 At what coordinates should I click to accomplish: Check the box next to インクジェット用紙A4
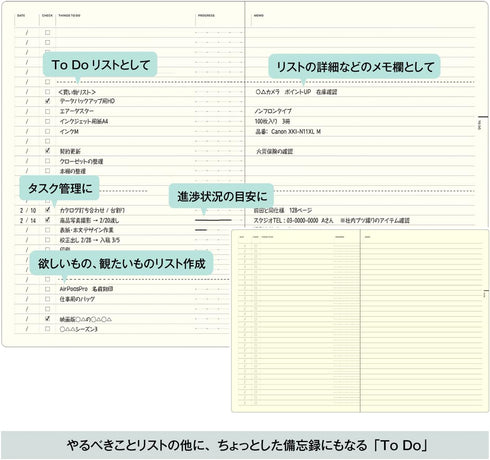pyautogui.click(x=47, y=121)
